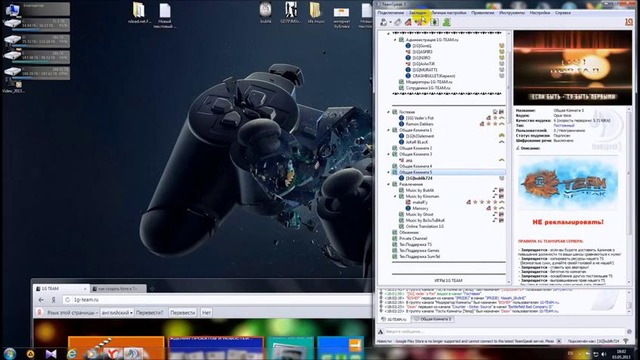Open the Личные настройки menu
This screenshot has height=360, width=640.
[449, 13]
